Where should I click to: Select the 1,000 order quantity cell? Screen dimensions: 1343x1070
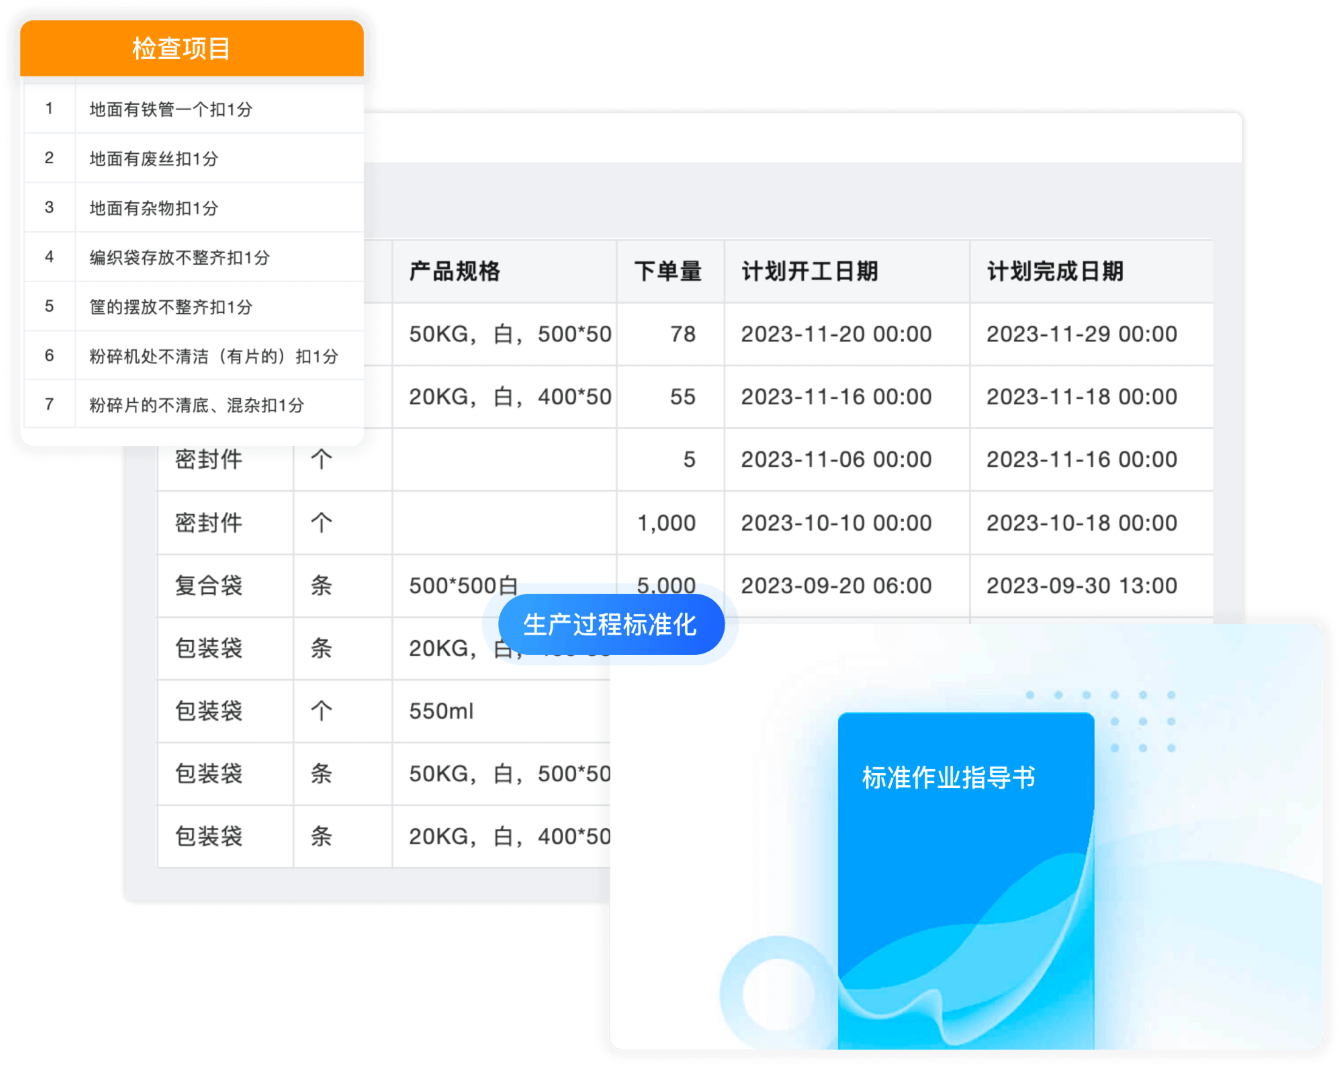coord(666,523)
